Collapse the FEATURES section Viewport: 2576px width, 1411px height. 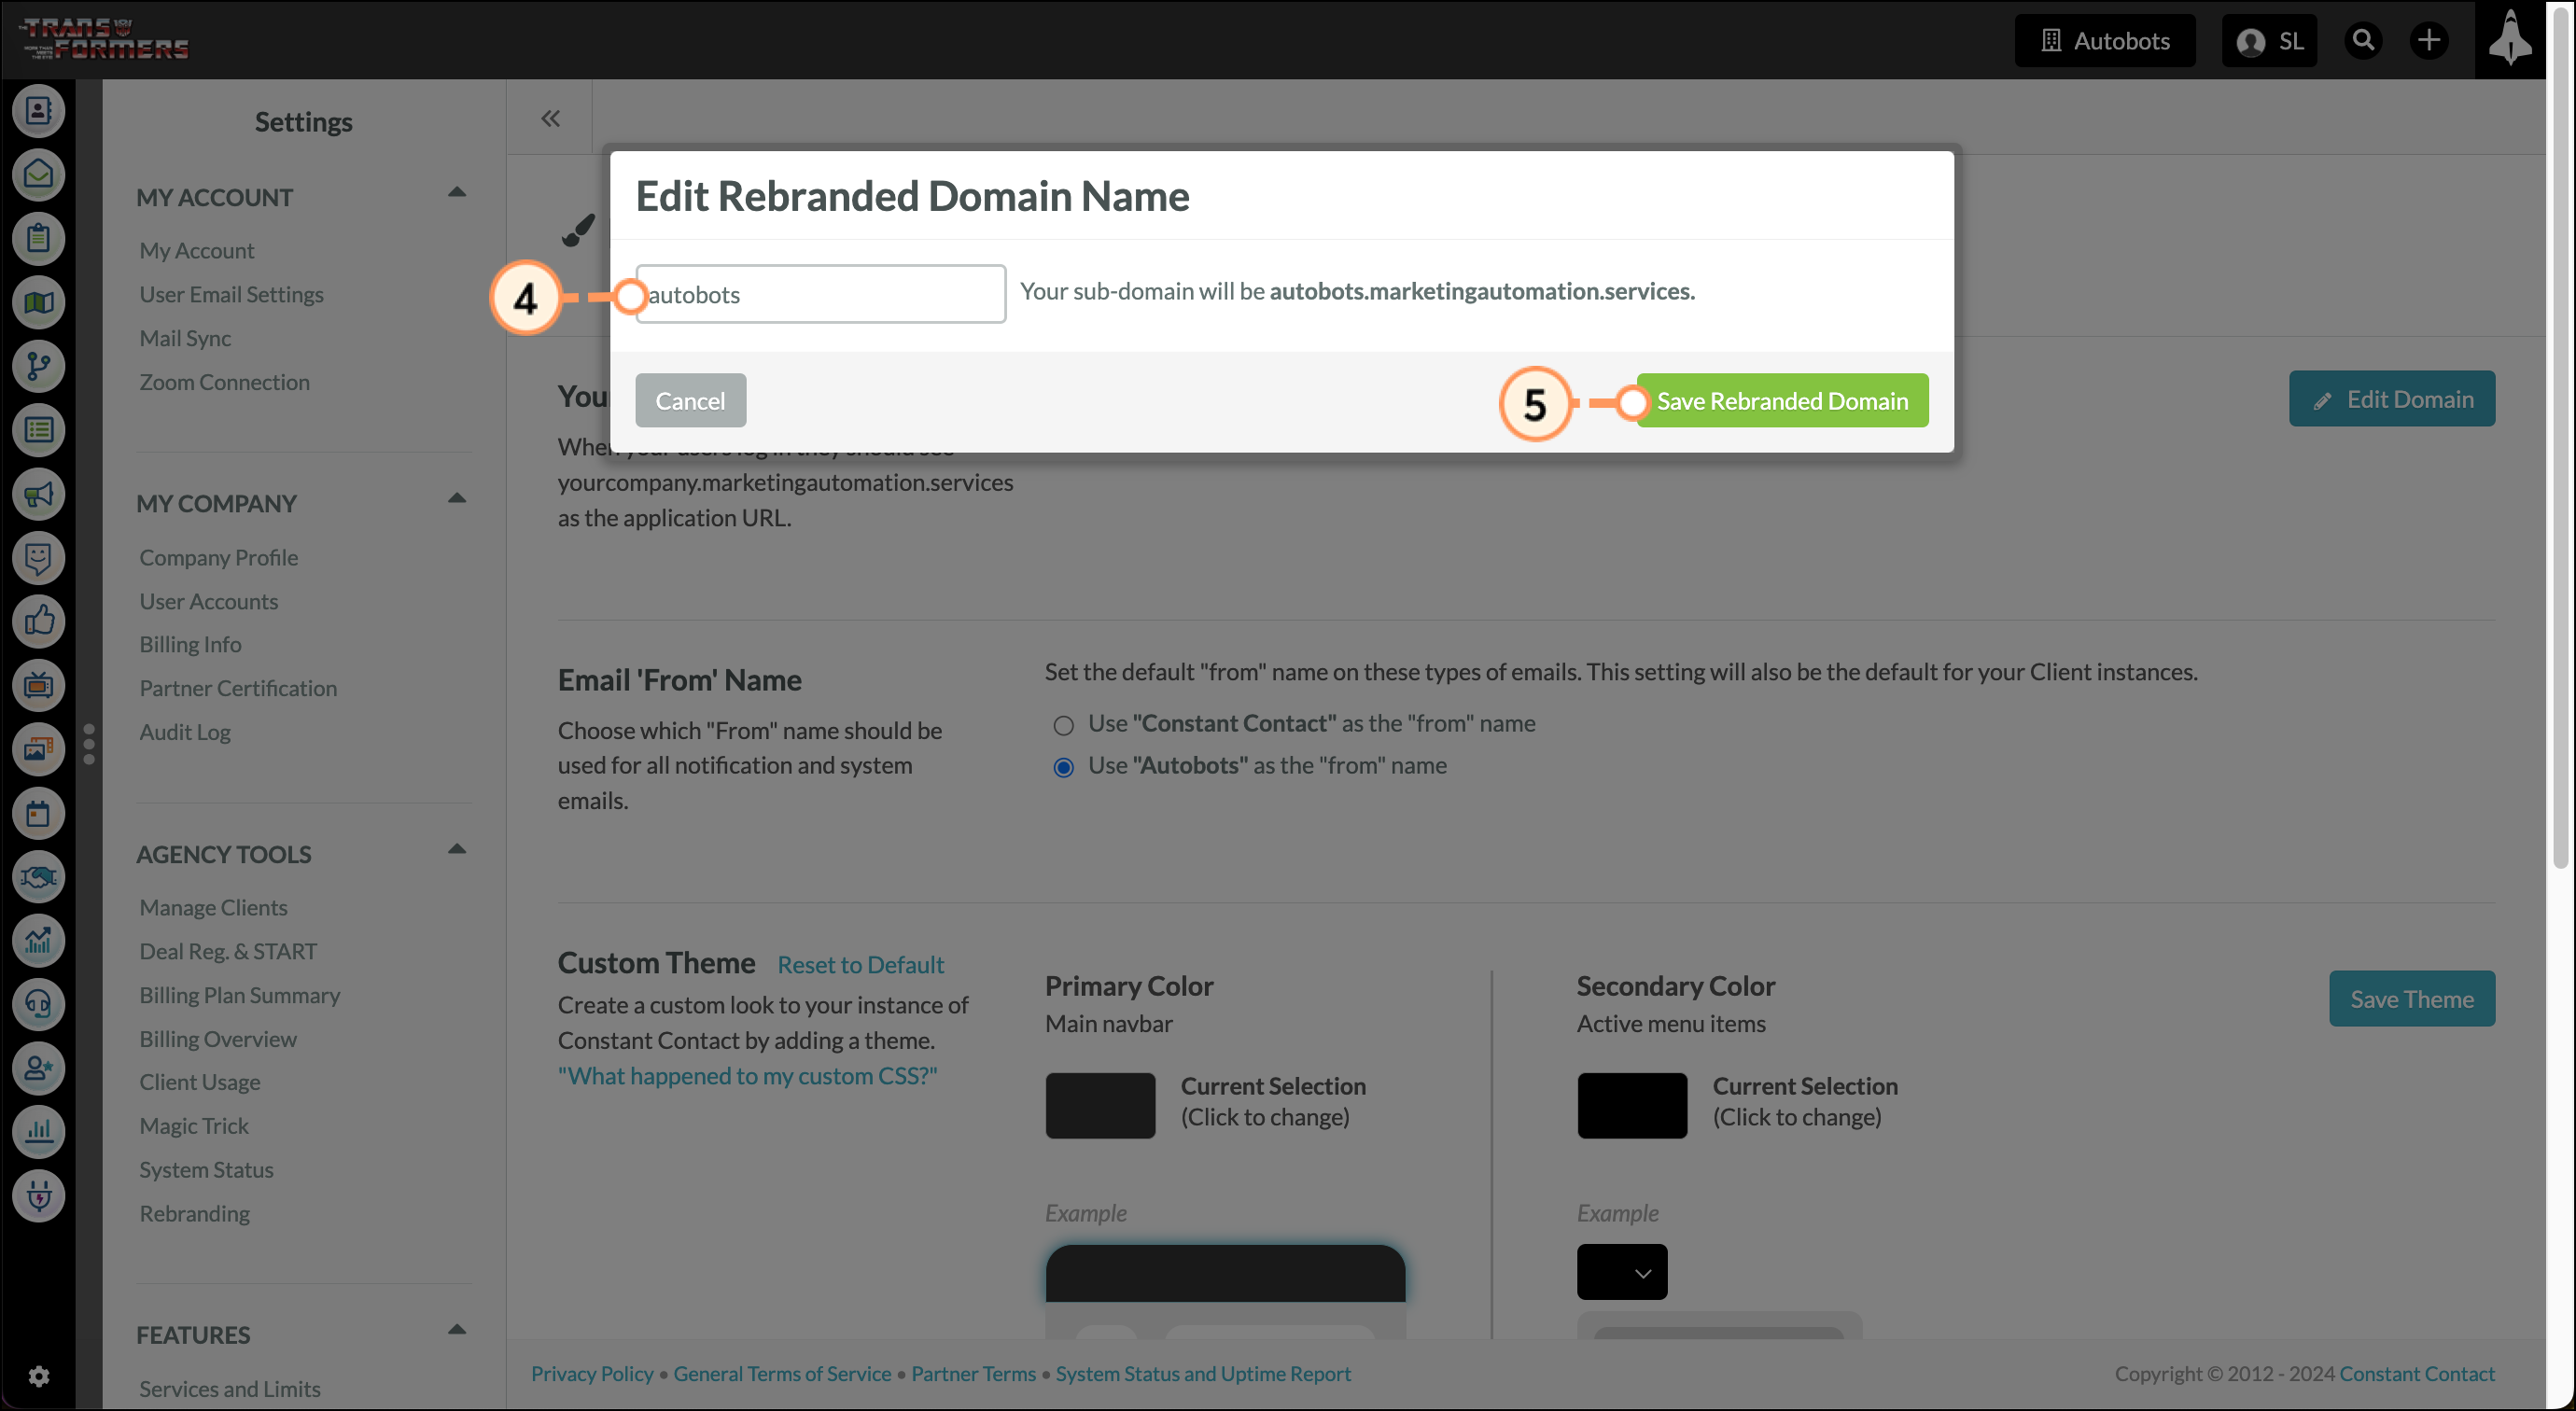tap(457, 1331)
